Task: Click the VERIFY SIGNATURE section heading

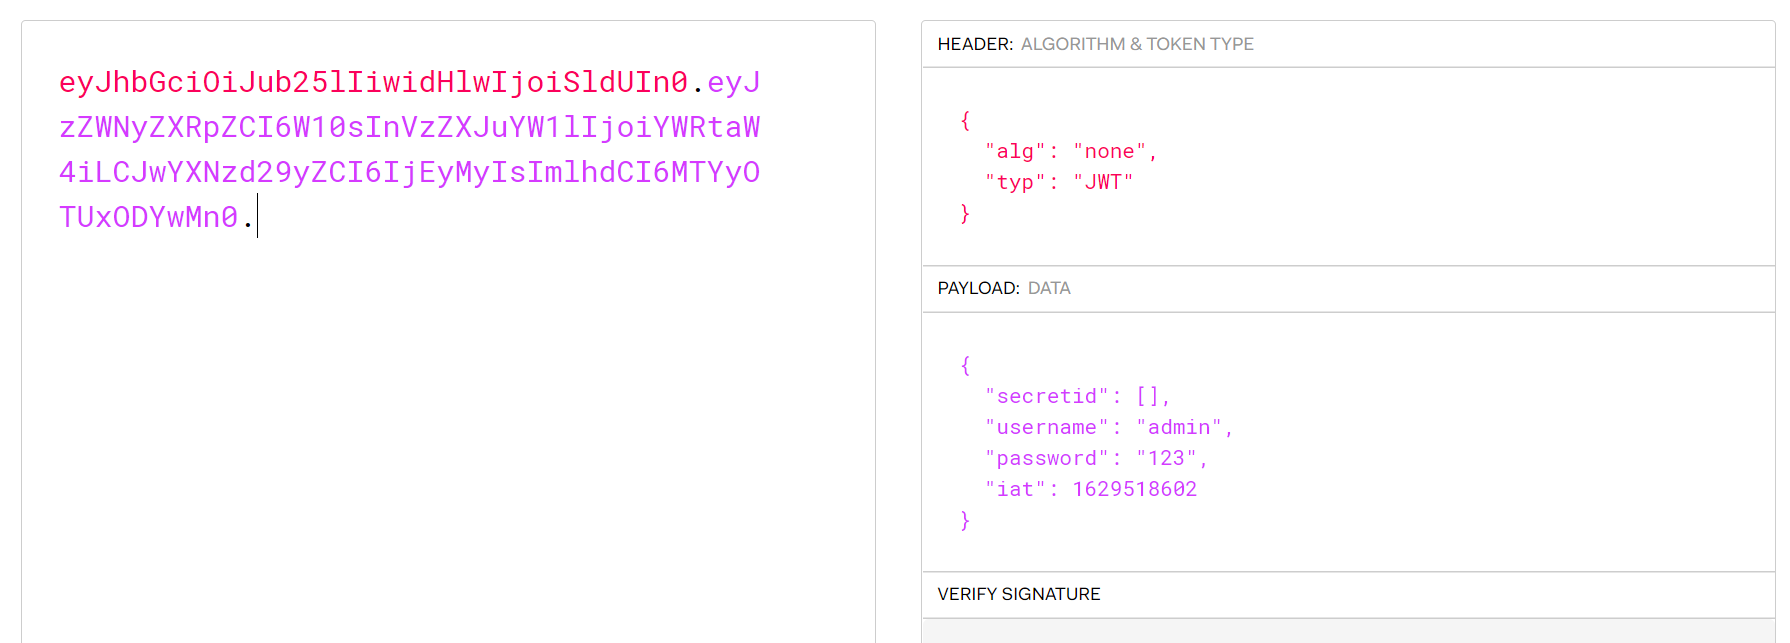Action: (x=1018, y=594)
